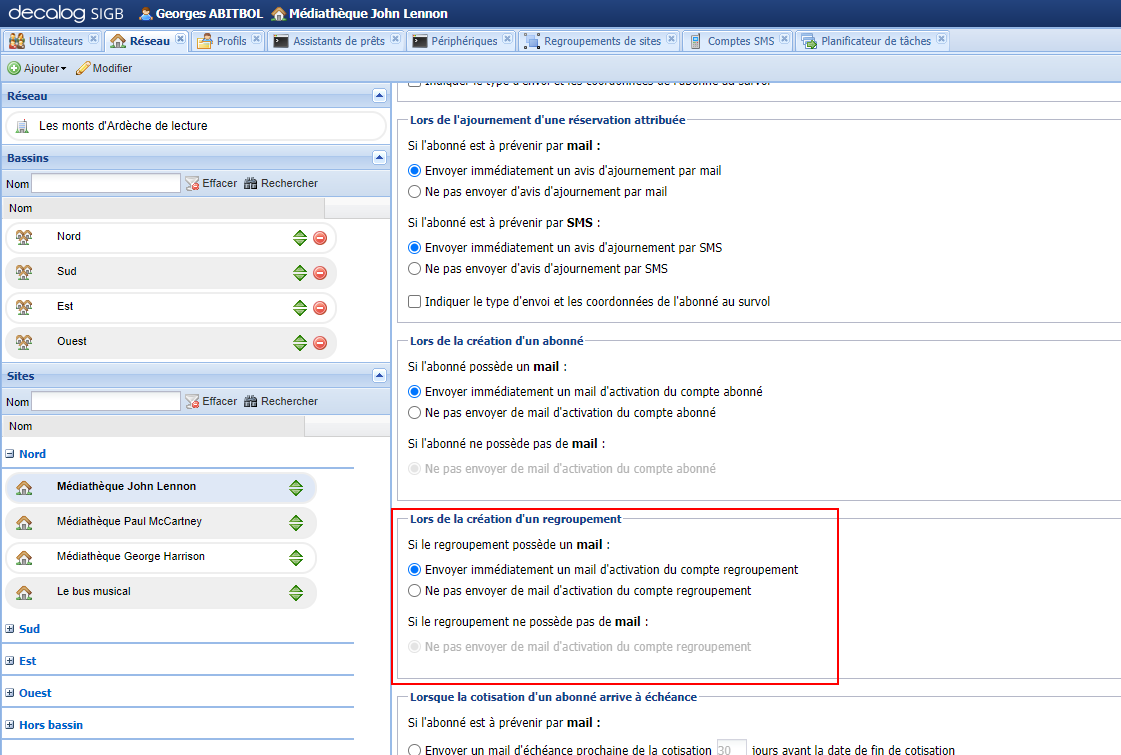Click the Nom input field in the Sites panel

(105, 401)
